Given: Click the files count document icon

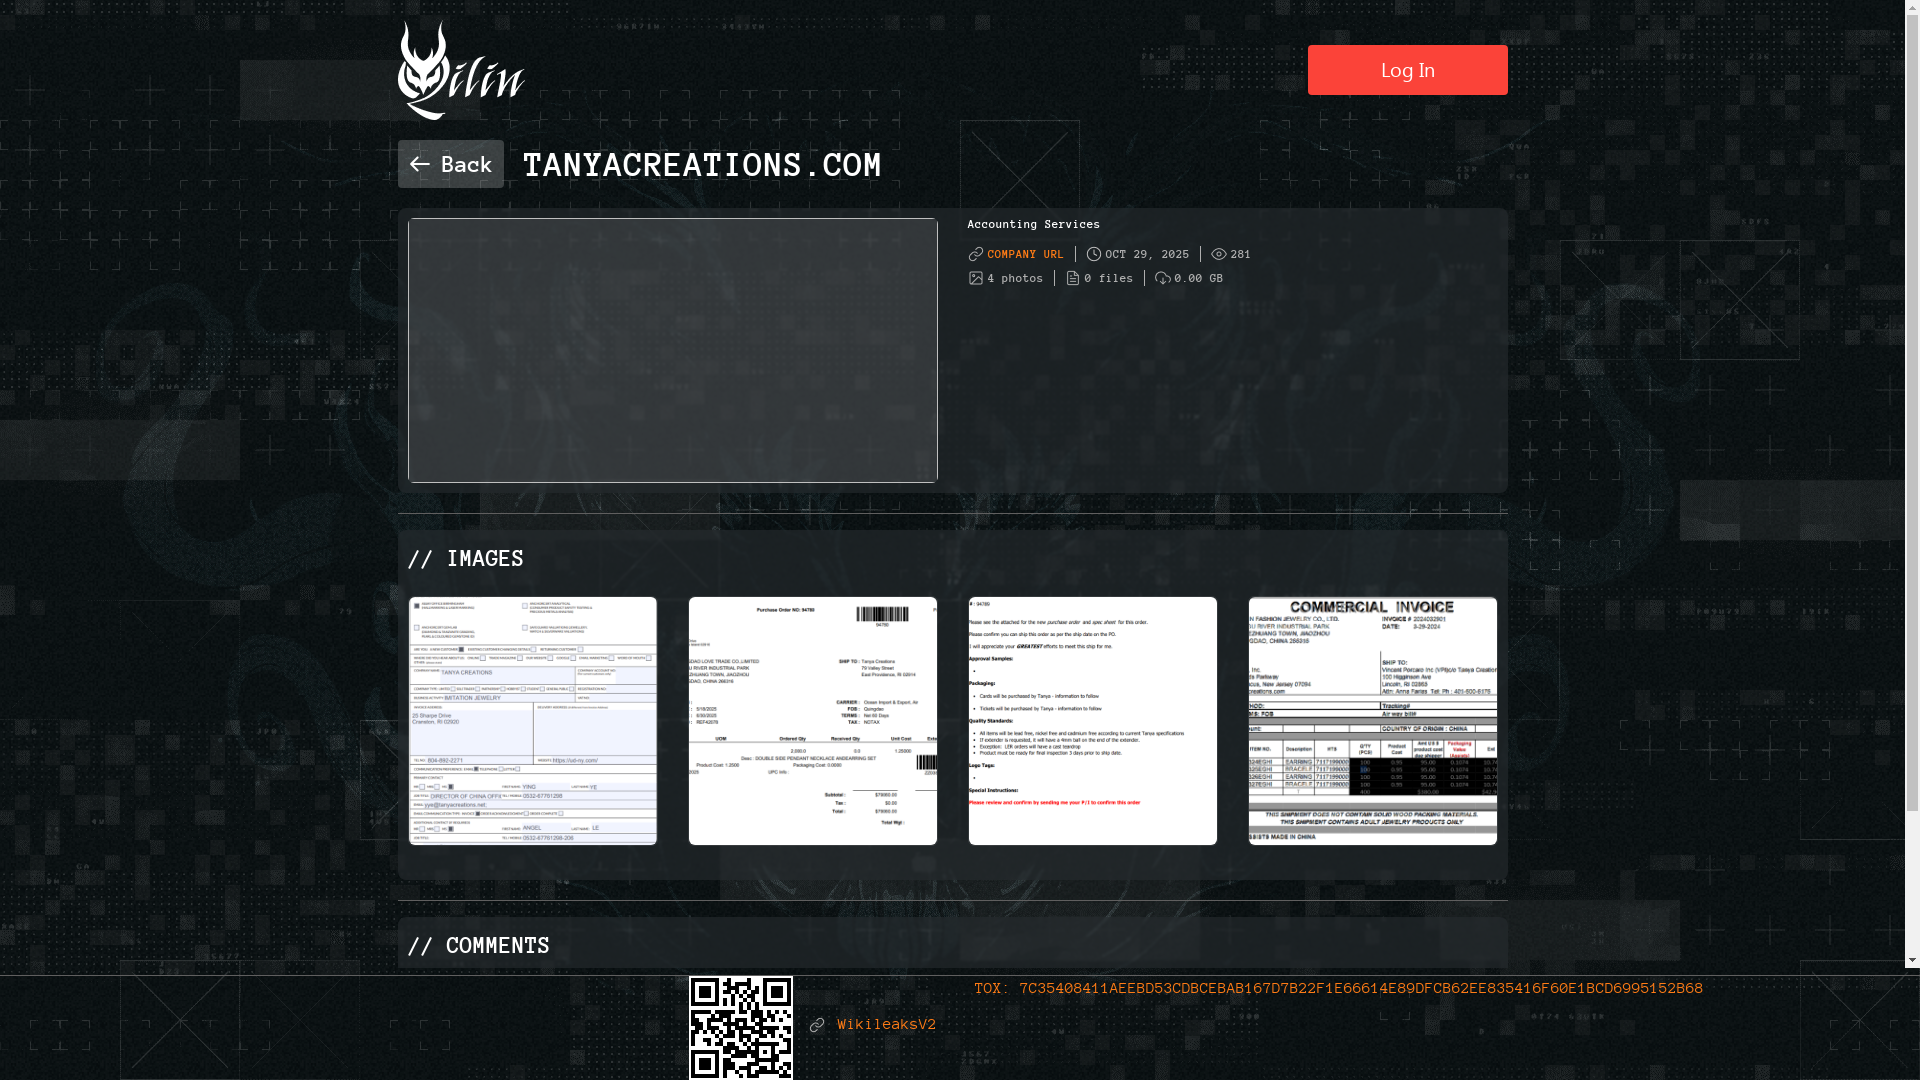Looking at the screenshot, I should [x=1073, y=278].
